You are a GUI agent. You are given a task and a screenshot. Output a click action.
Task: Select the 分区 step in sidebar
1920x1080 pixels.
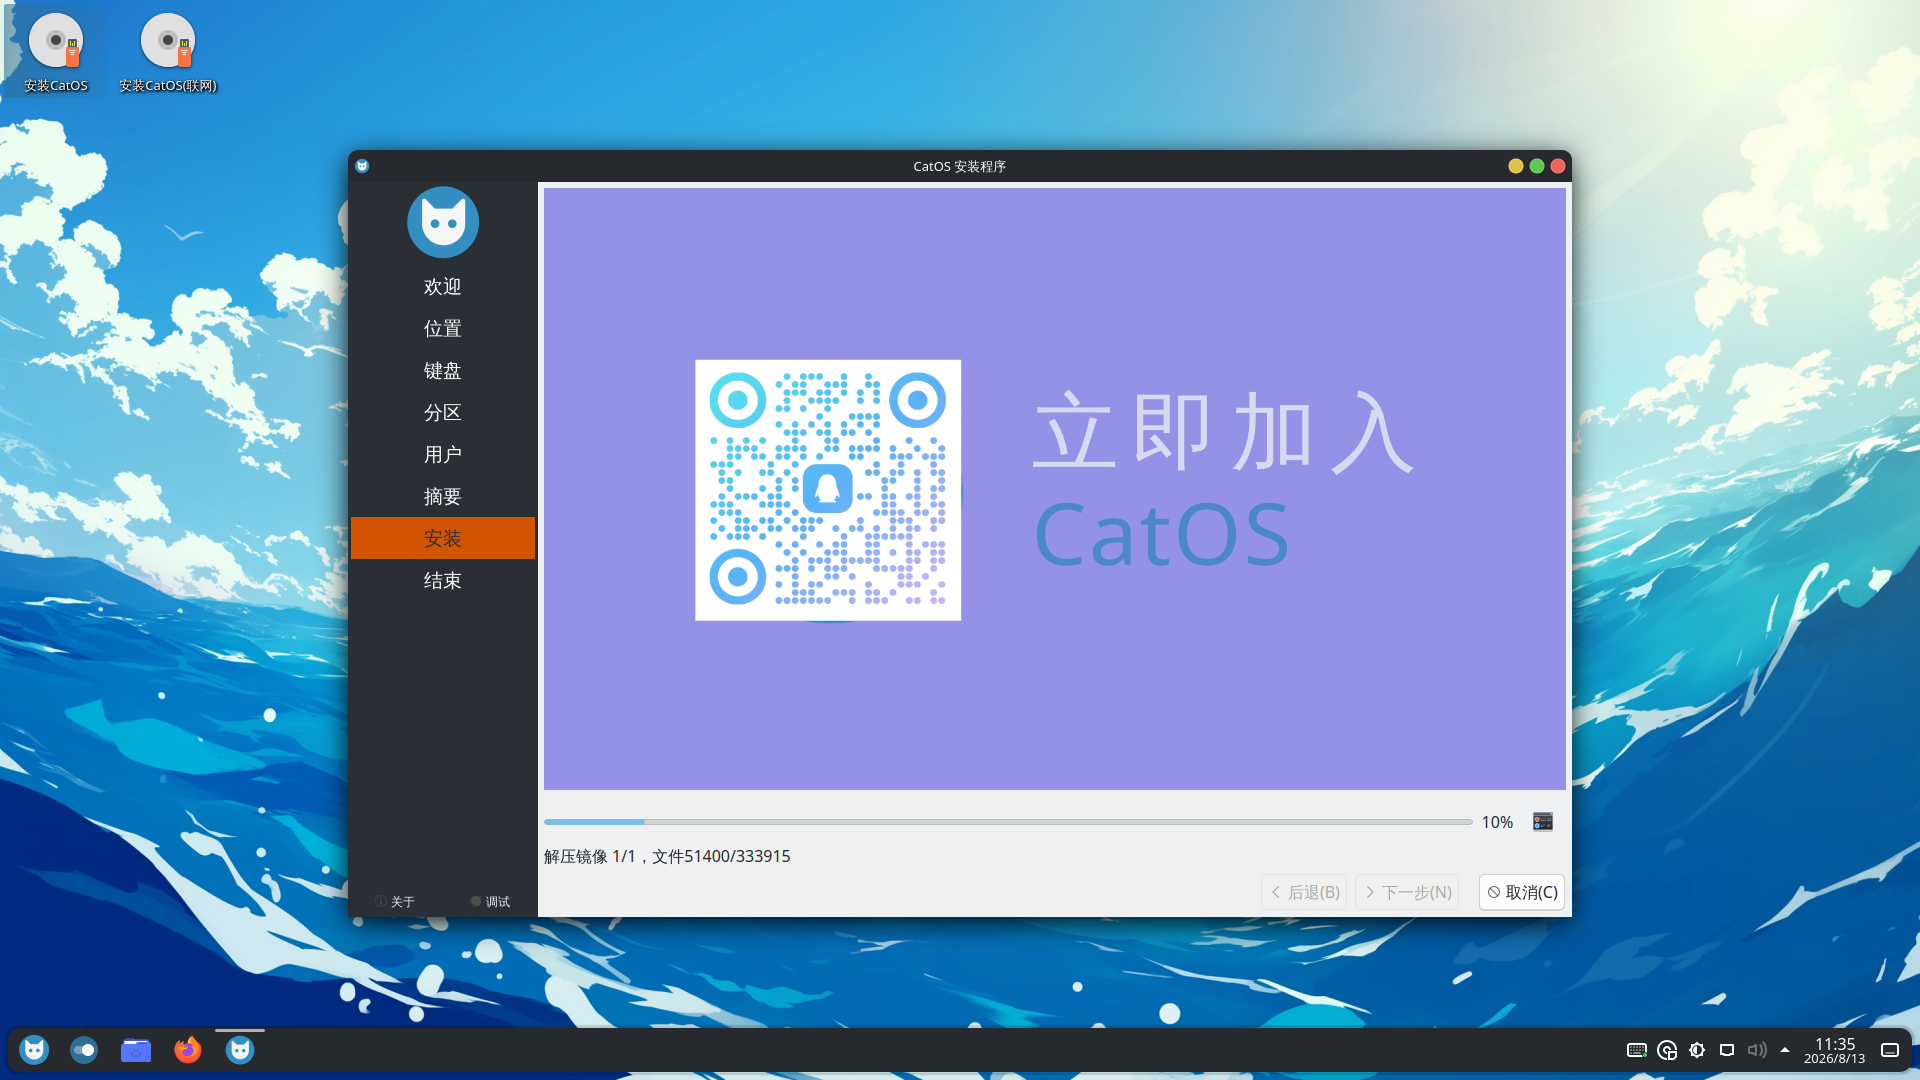coord(443,413)
